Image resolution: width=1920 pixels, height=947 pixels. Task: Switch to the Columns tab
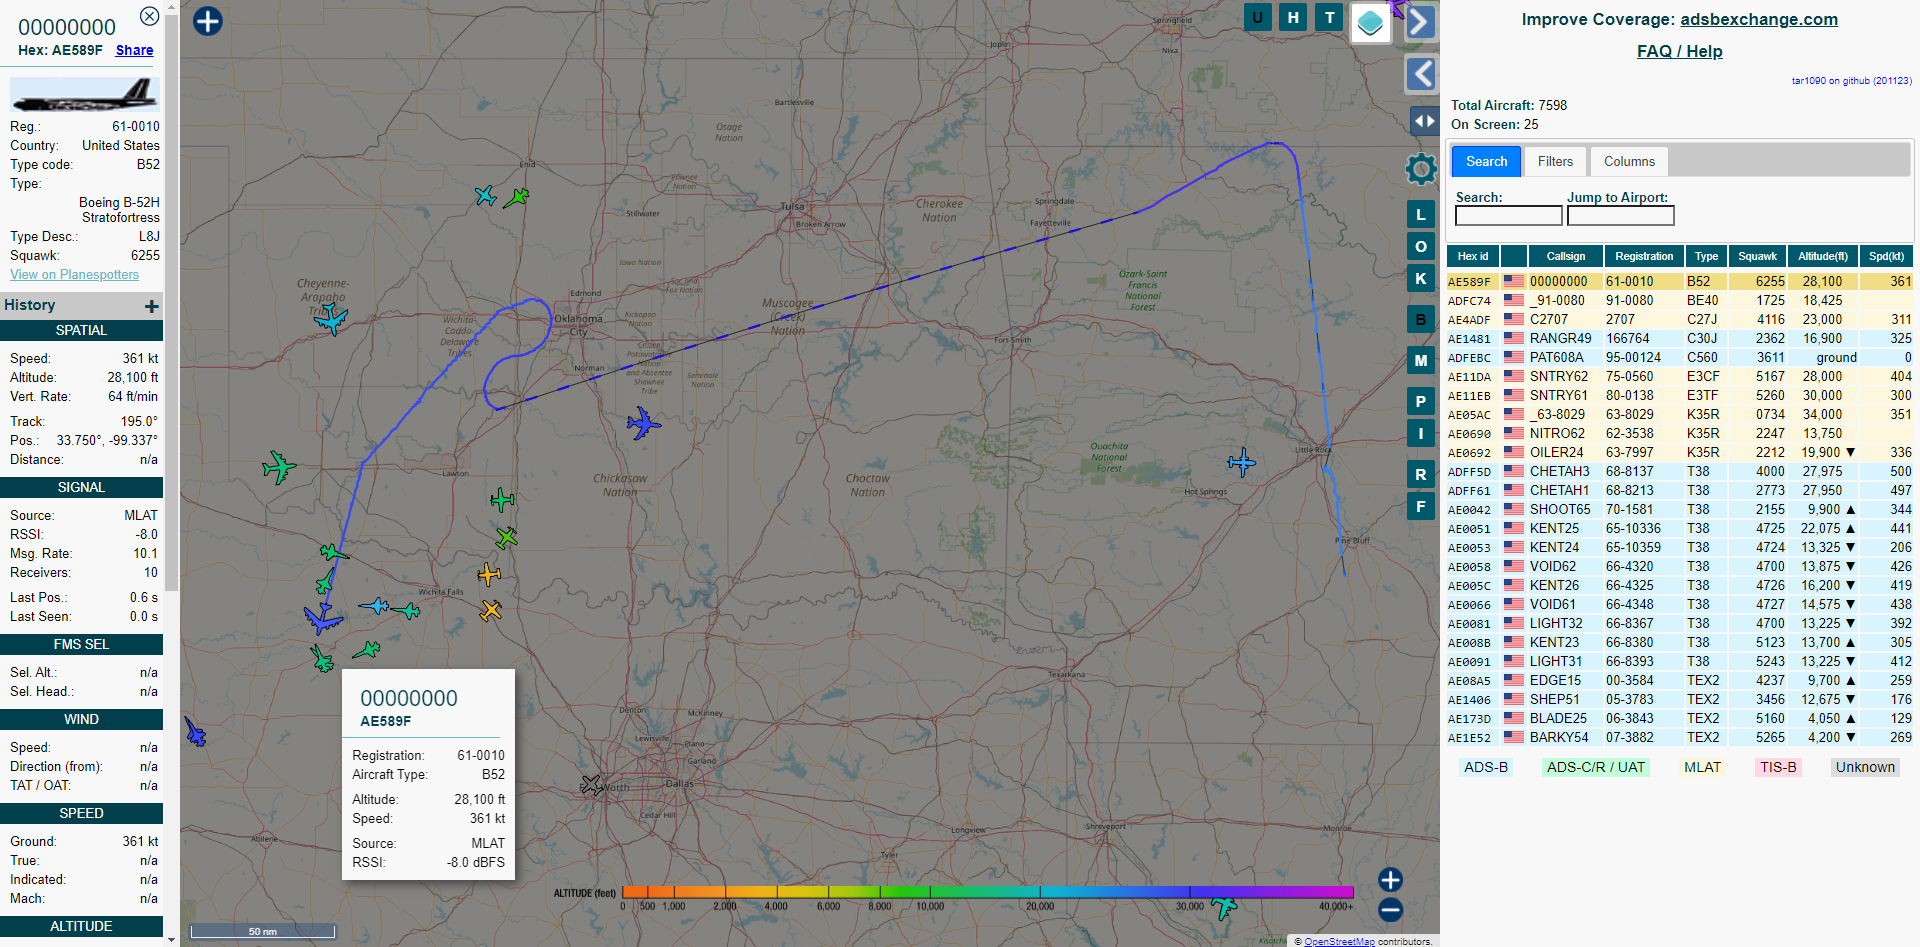1629,161
